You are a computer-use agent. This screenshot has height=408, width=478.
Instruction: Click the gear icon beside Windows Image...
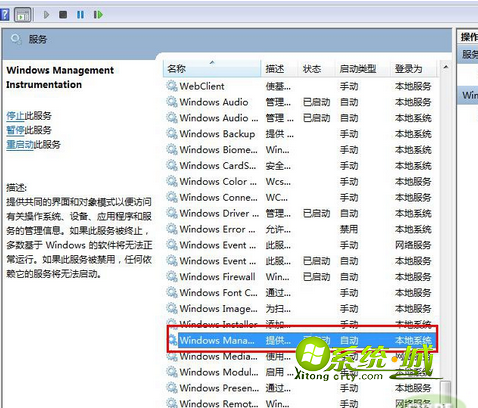[172, 309]
